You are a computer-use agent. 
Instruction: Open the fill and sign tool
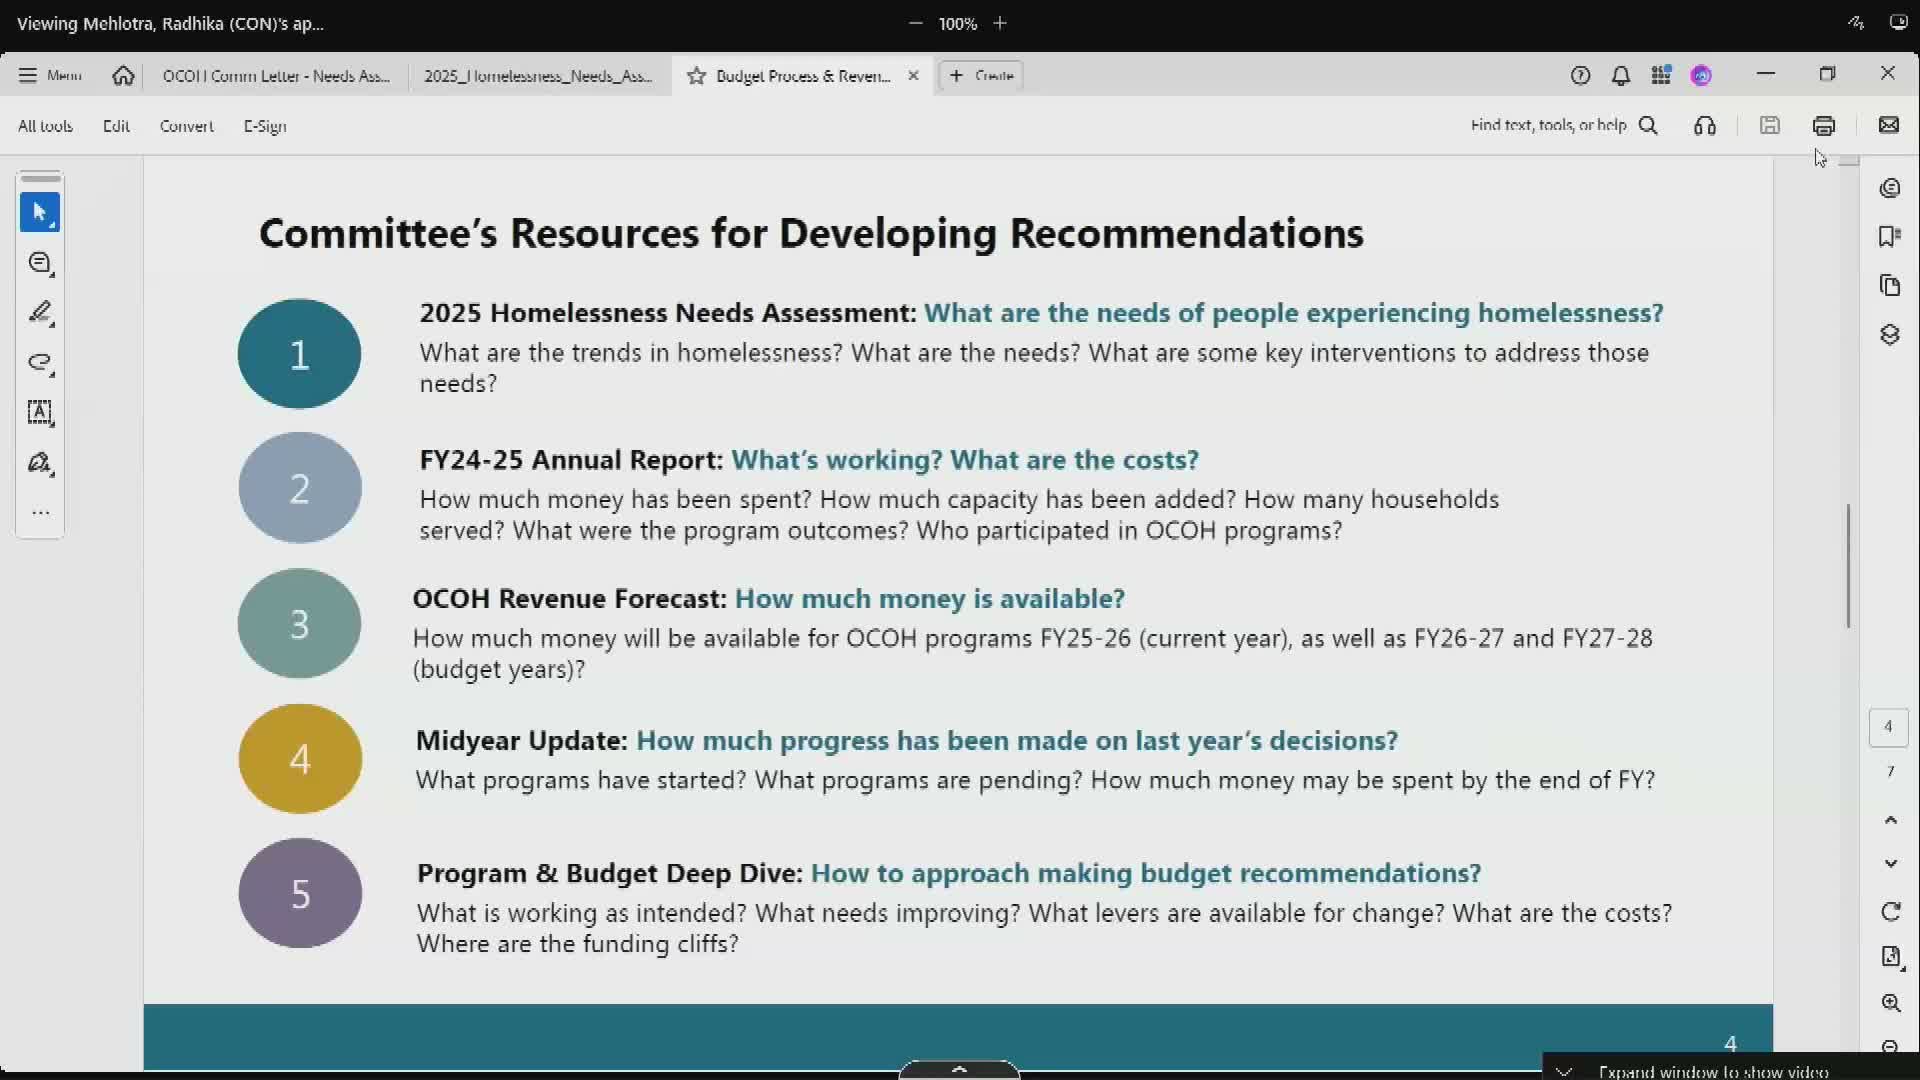[x=40, y=463]
